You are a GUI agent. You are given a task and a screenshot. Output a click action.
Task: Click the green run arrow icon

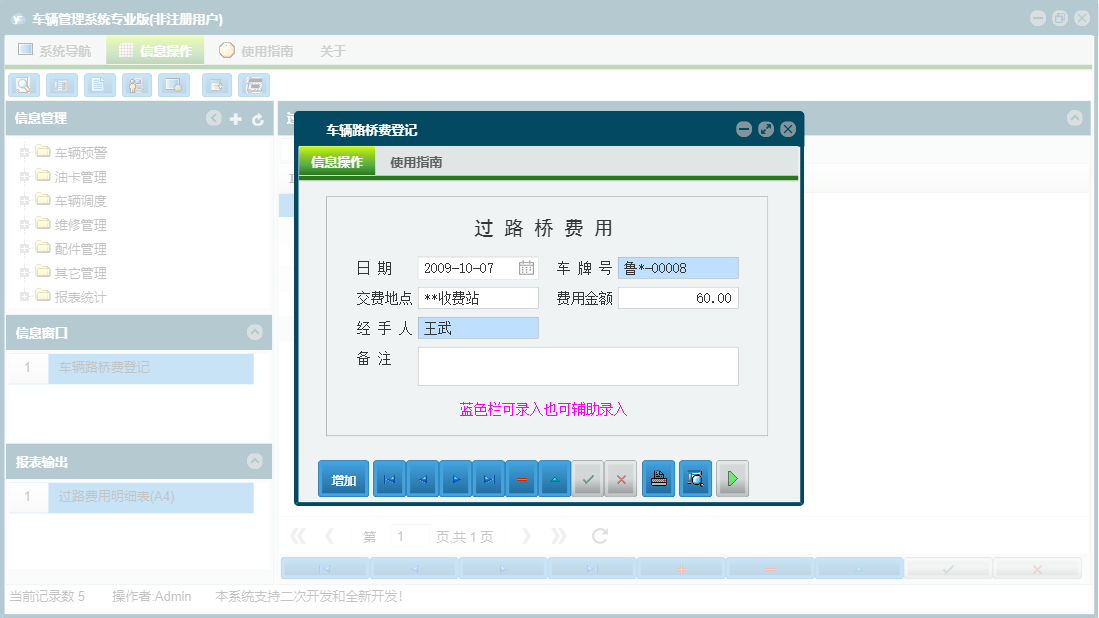click(x=731, y=478)
